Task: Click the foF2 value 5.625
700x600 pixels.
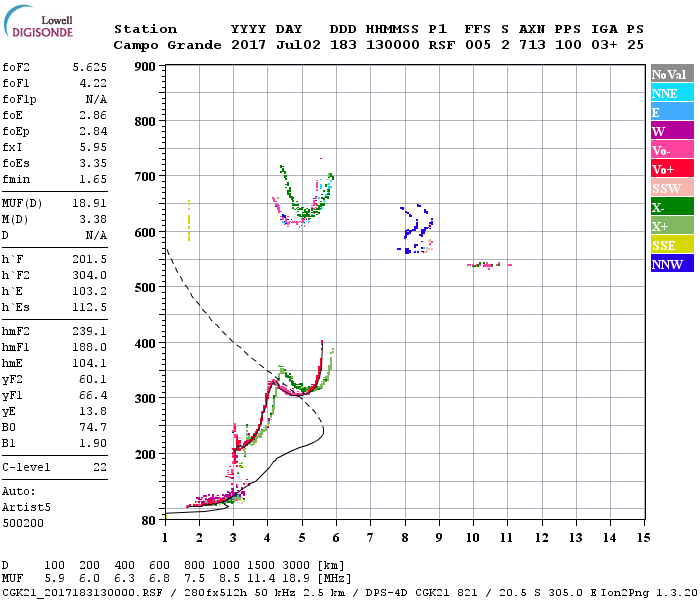Action: point(90,67)
